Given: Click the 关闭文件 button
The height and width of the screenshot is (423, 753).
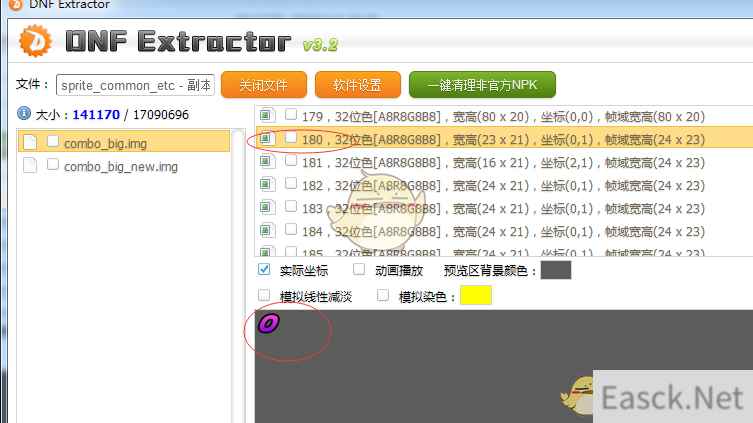Looking at the screenshot, I should click(264, 85).
